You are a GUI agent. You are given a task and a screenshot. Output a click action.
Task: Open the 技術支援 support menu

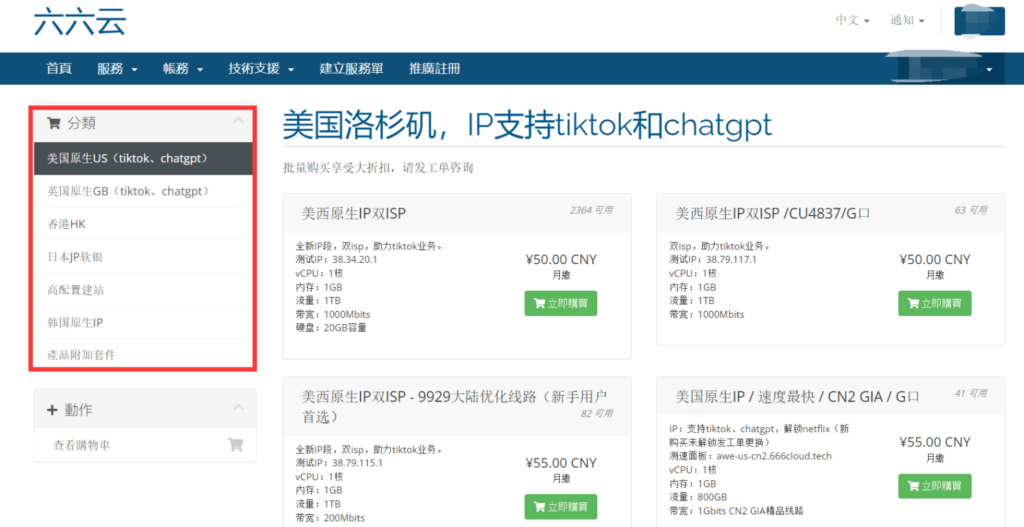pyautogui.click(x=261, y=69)
